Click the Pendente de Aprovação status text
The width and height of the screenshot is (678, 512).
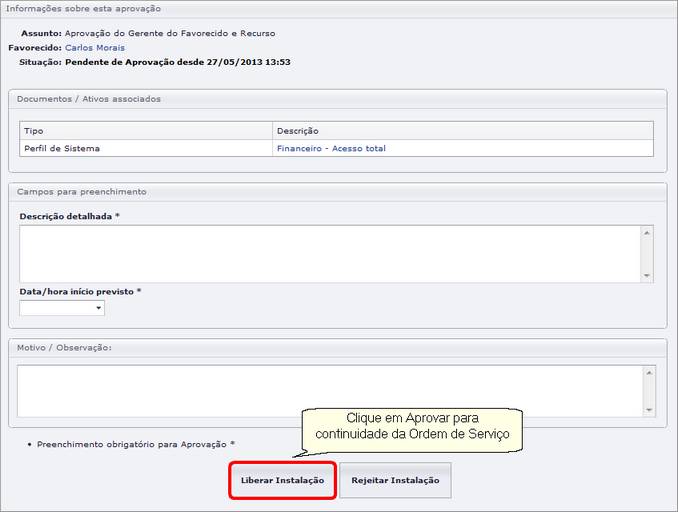(x=177, y=62)
